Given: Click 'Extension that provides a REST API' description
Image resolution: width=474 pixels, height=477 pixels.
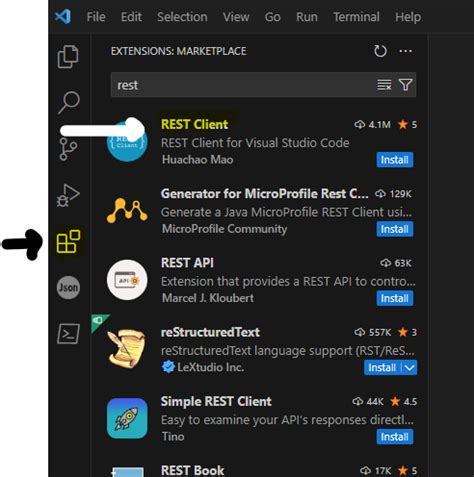Looking at the screenshot, I should pyautogui.click(x=288, y=282).
